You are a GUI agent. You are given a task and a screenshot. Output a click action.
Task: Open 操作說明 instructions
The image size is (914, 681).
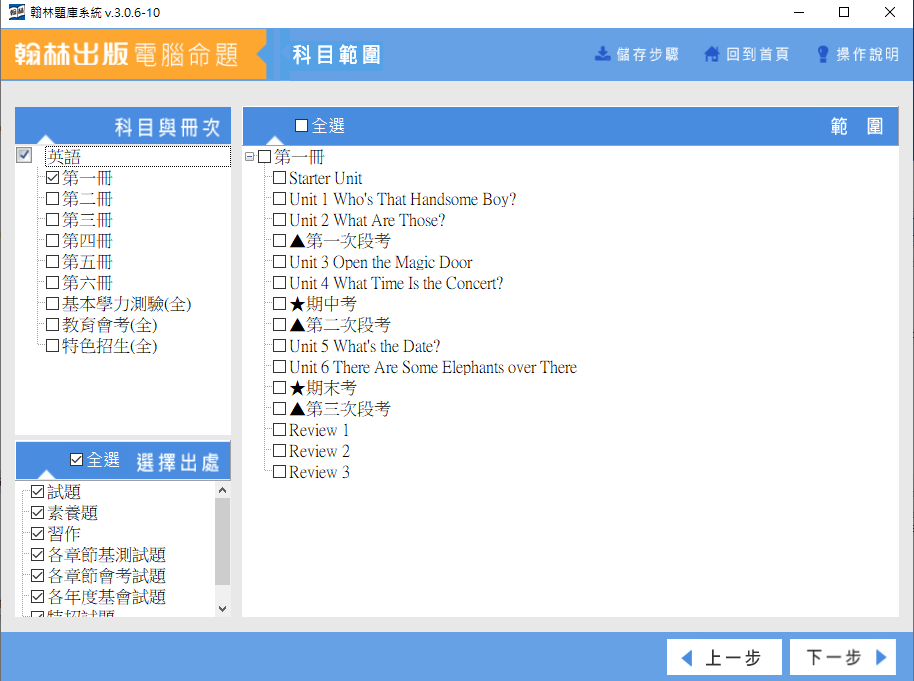click(x=857, y=54)
